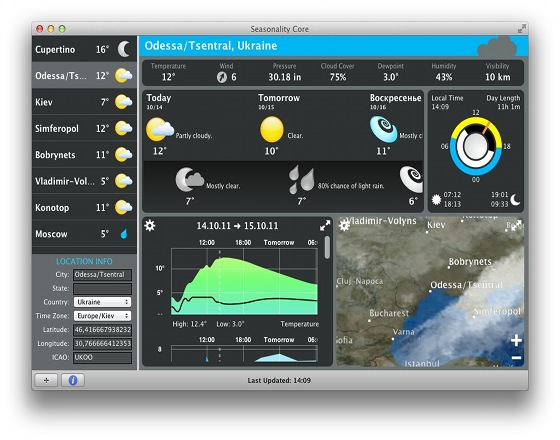Viewport: 560px width, 440px height.
Task: Select Konotop in the location list
Action: (84, 208)
